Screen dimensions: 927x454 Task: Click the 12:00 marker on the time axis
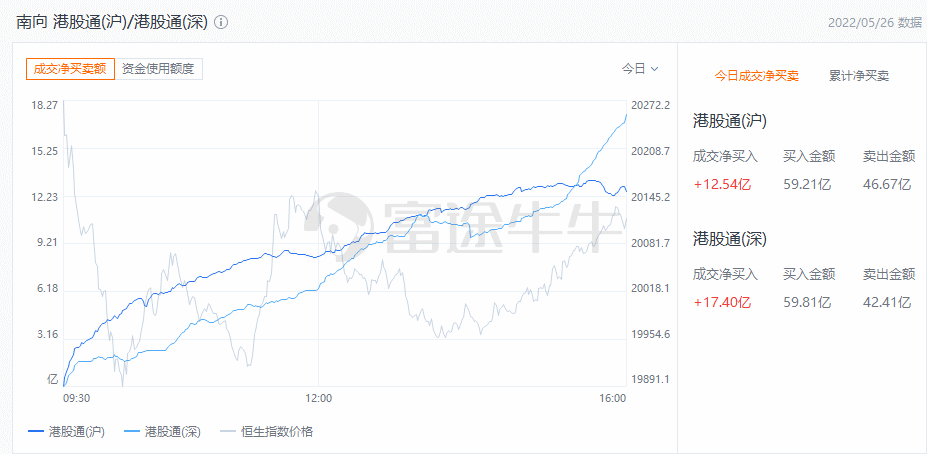click(318, 398)
